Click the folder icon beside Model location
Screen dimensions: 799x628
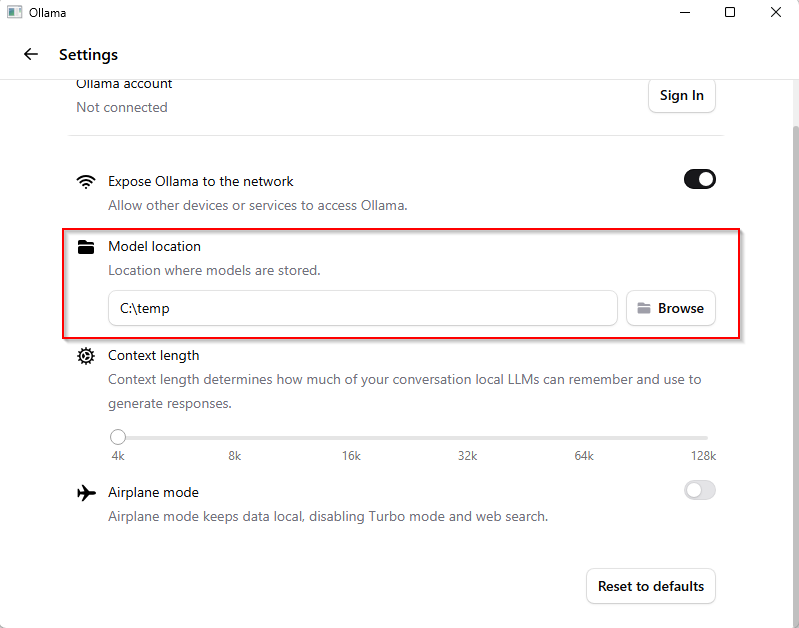coord(87,247)
